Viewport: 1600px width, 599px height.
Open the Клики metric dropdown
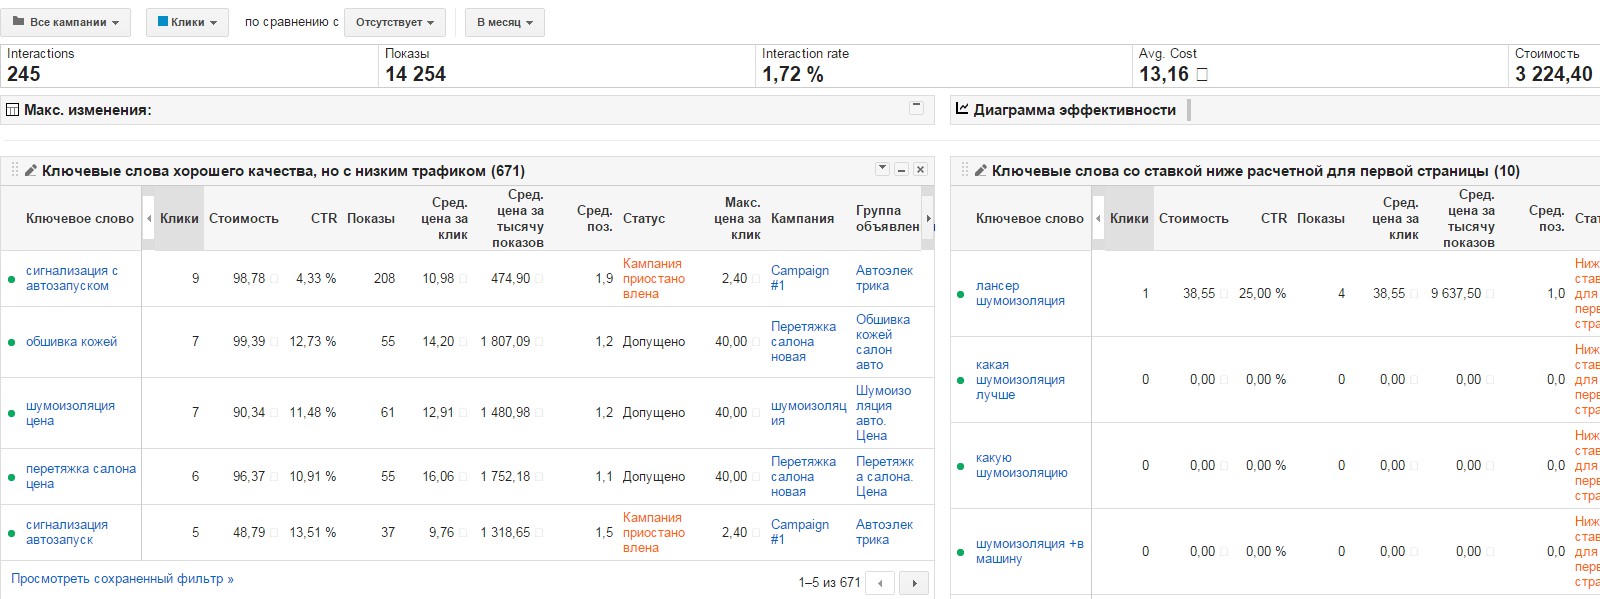187,22
